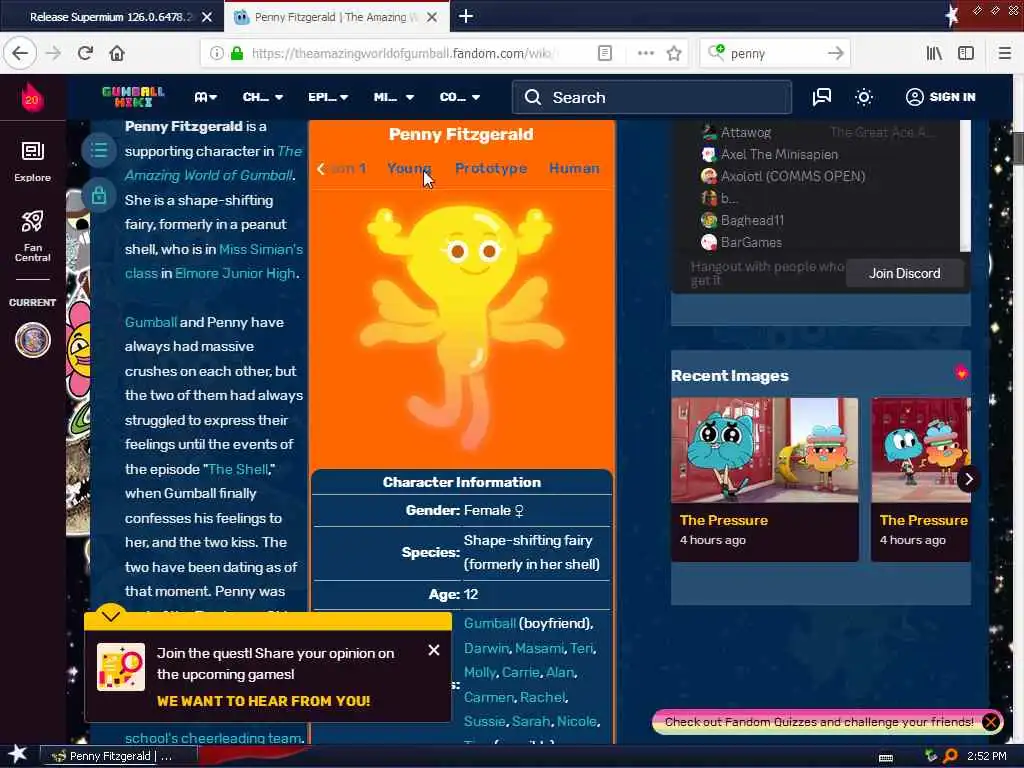The height and width of the screenshot is (768, 1024).
Task: Open the wiki discussions icon
Action: tap(822, 97)
